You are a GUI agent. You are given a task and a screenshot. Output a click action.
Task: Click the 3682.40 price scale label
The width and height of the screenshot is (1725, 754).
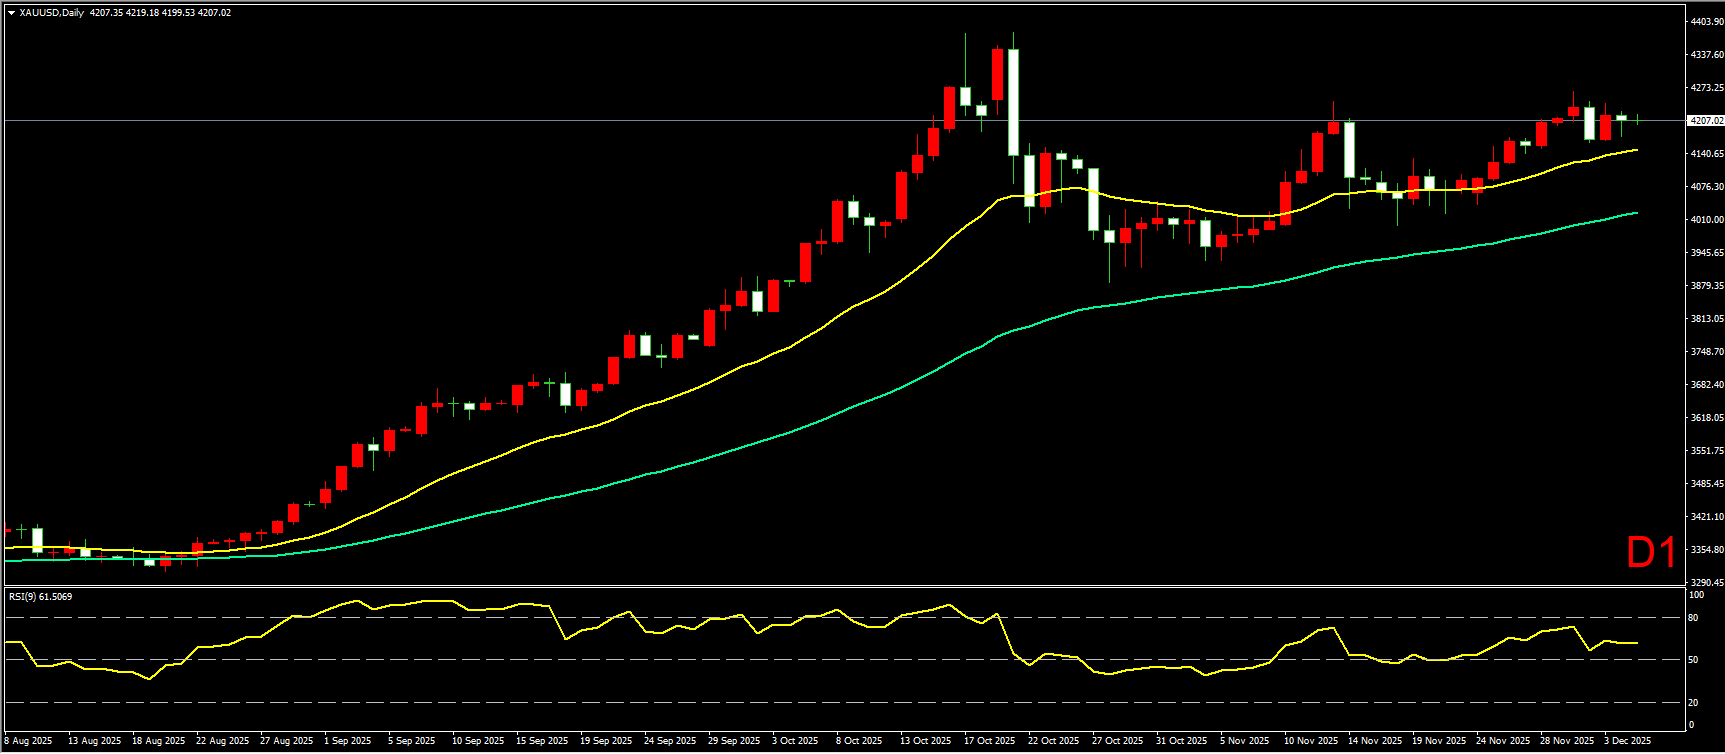pyautogui.click(x=1706, y=385)
